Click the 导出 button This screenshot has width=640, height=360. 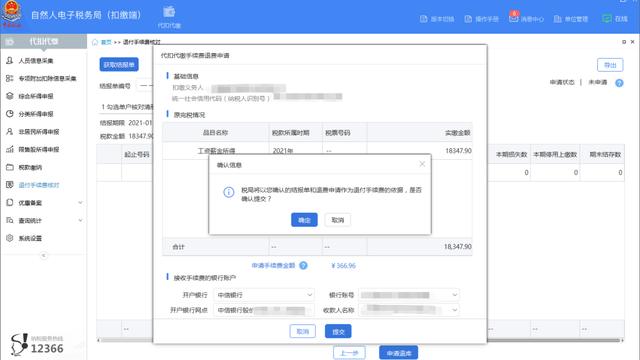(610, 65)
